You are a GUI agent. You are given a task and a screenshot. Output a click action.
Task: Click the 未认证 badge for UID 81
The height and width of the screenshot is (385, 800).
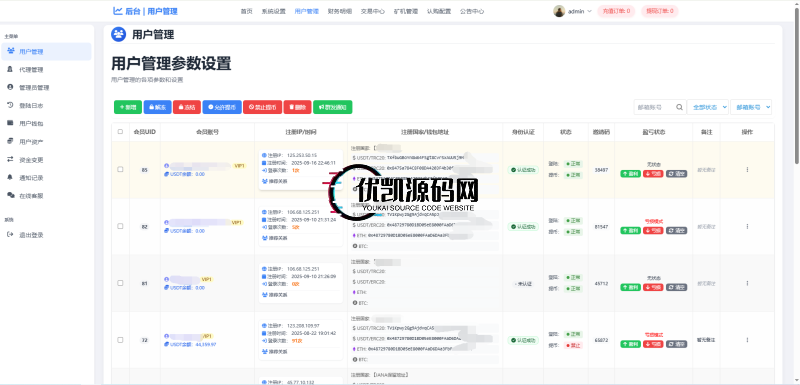click(523, 284)
